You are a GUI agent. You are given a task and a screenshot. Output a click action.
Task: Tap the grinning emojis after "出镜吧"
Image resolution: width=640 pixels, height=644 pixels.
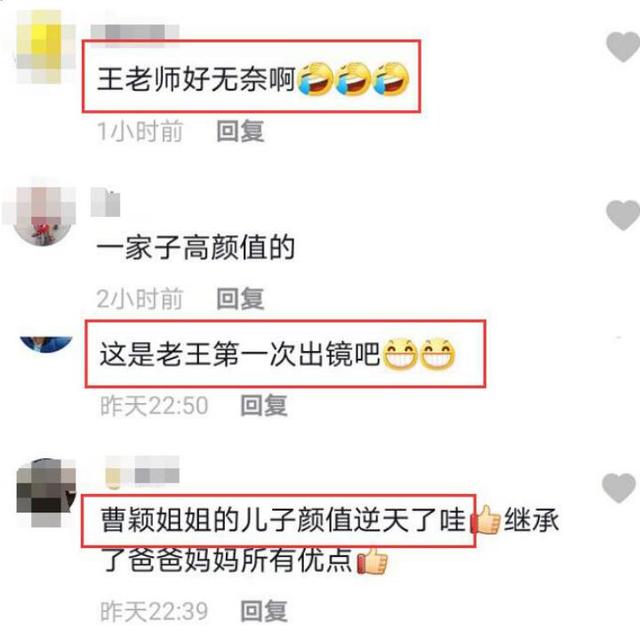pos(418,354)
